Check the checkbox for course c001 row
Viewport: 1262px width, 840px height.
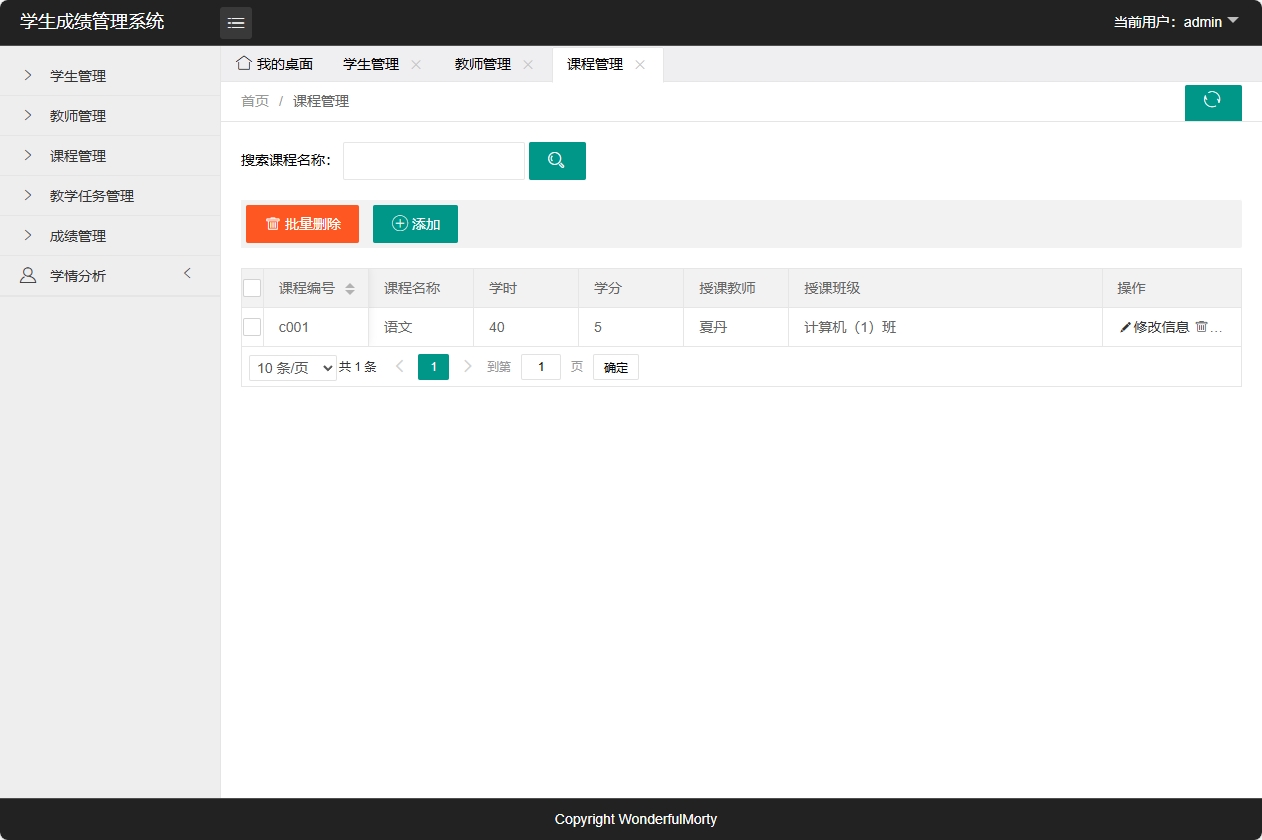(252, 326)
